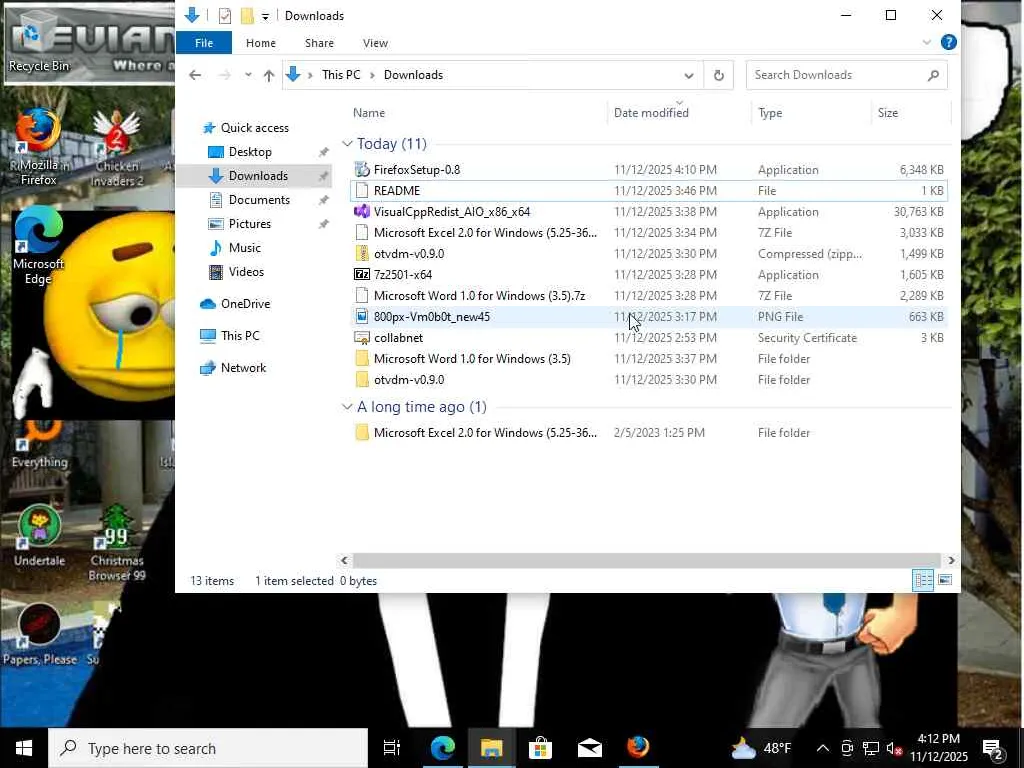This screenshot has width=1024, height=768.
Task: Unpin Pictures from Quick access
Action: pos(323,224)
